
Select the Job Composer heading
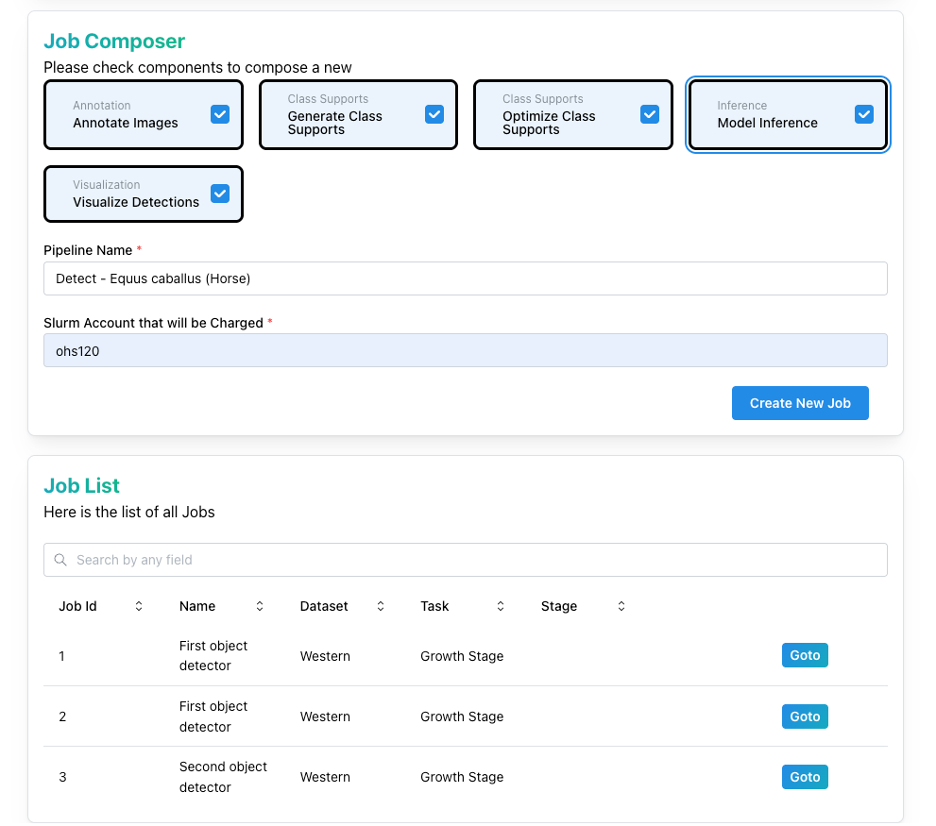114,41
